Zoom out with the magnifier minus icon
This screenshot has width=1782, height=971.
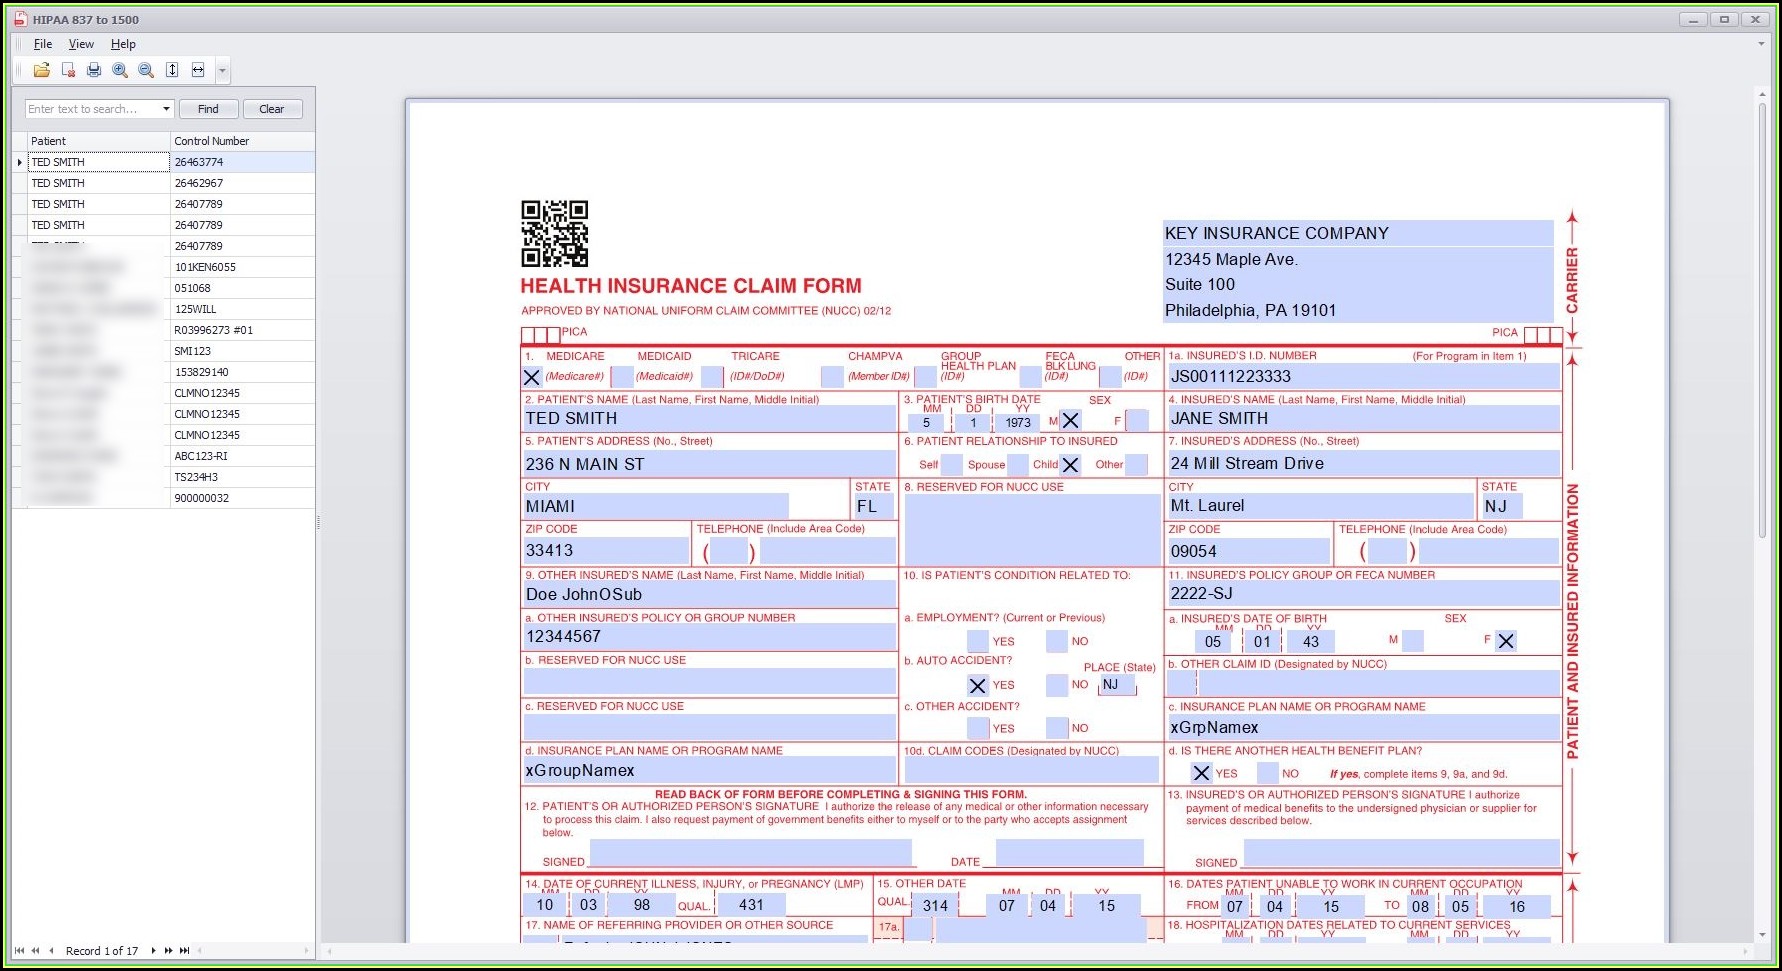pos(146,70)
